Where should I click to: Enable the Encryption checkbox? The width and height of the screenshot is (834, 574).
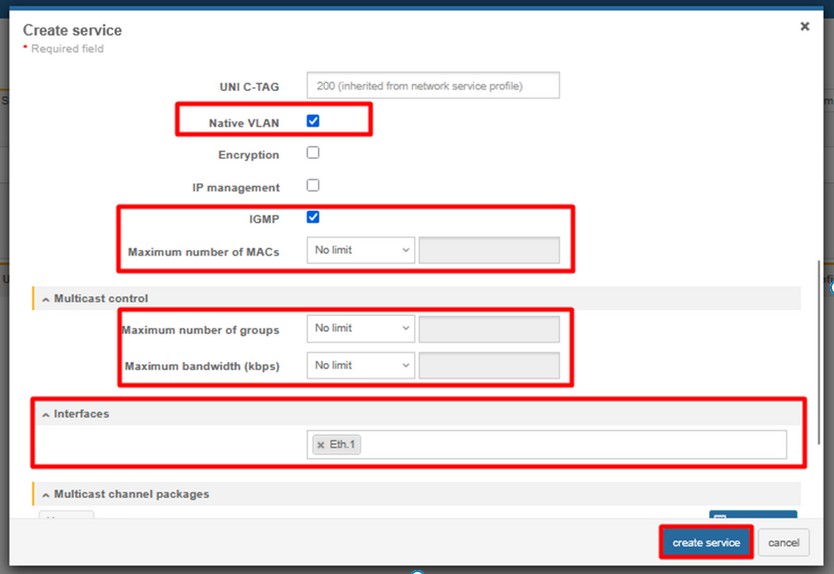[x=313, y=154]
